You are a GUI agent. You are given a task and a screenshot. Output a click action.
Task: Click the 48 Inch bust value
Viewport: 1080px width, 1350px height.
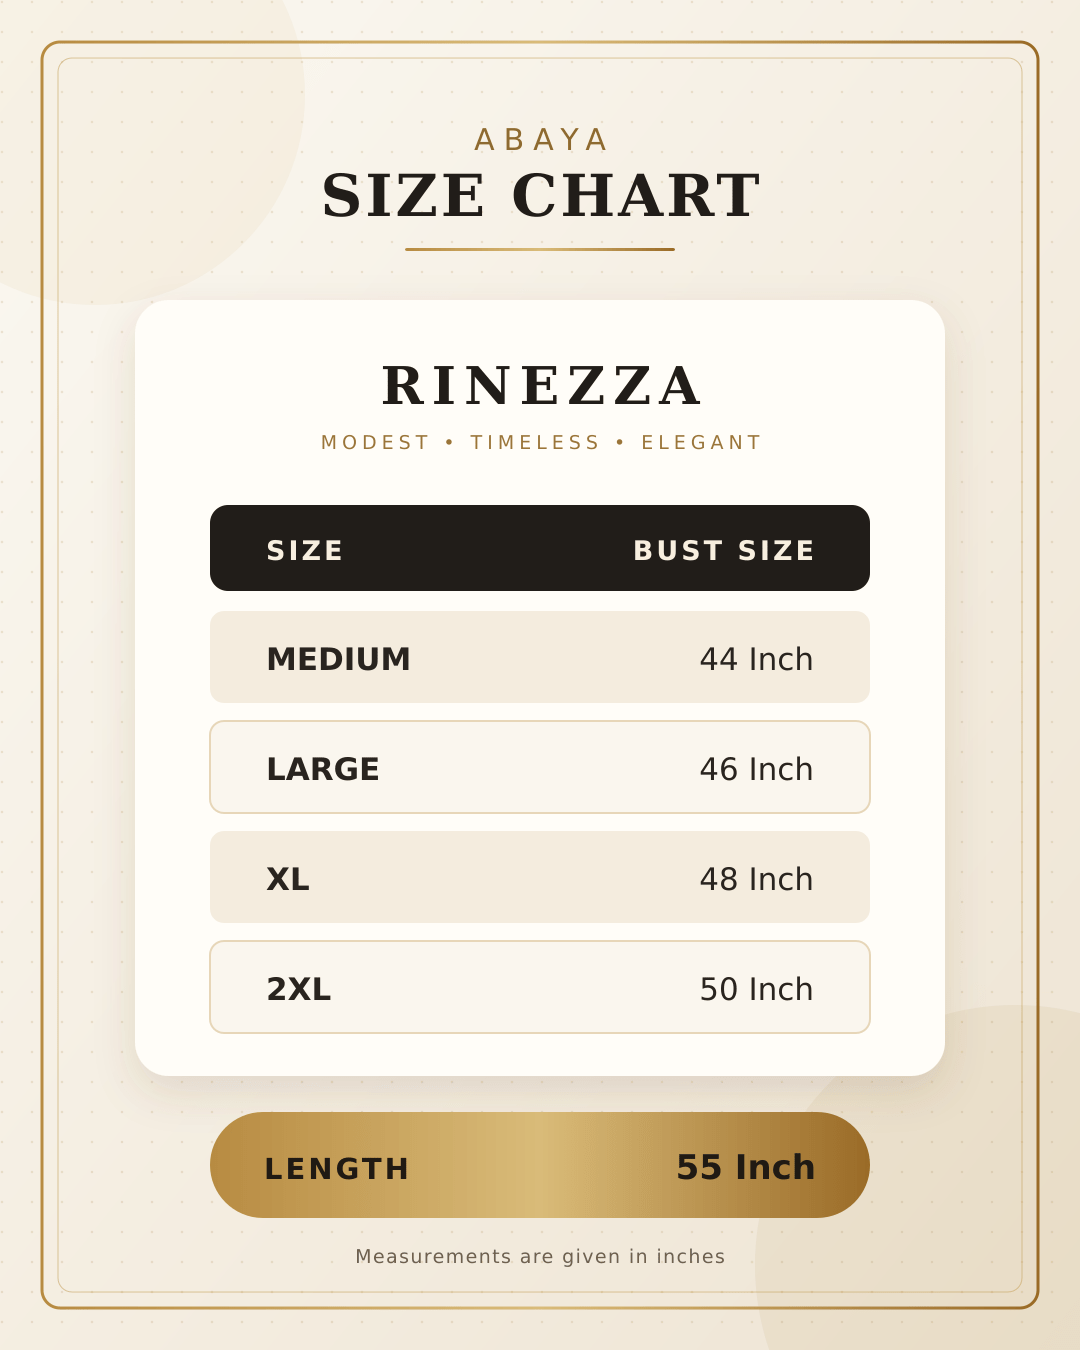[x=756, y=879]
